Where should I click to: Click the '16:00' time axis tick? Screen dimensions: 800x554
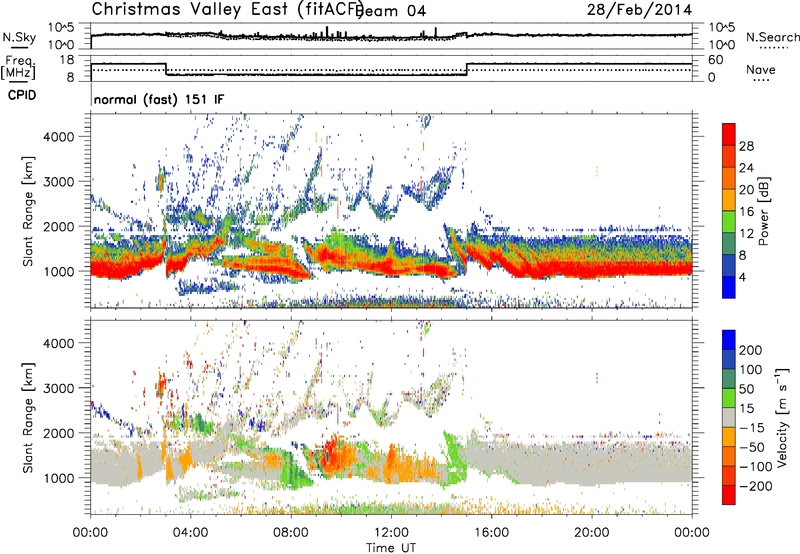pos(491,533)
